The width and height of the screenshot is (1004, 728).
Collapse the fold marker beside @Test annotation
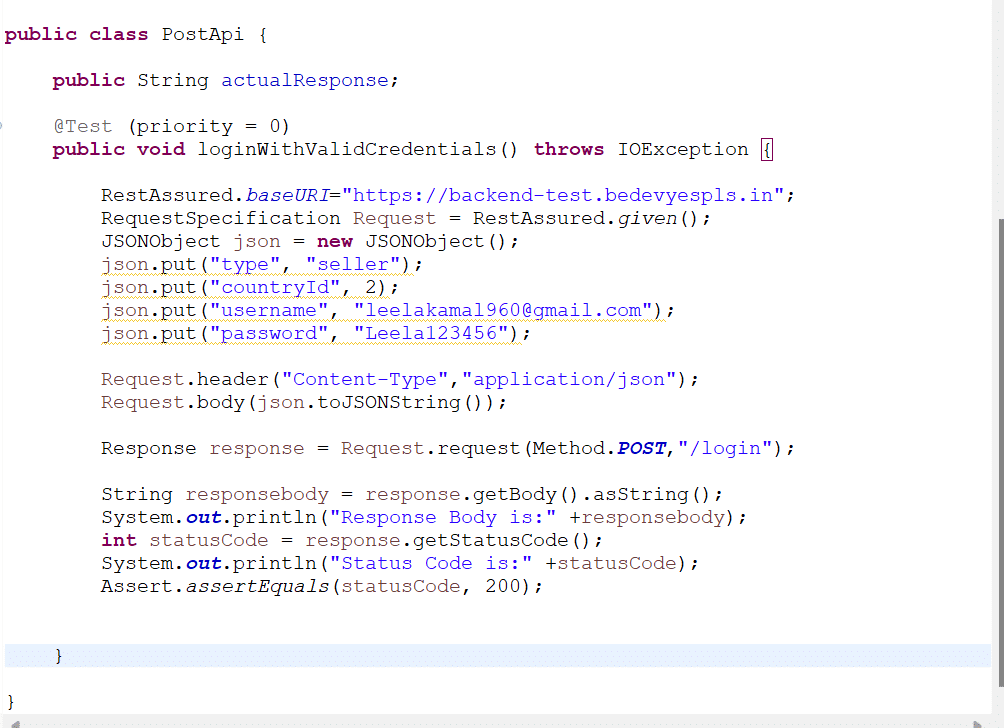1,126
